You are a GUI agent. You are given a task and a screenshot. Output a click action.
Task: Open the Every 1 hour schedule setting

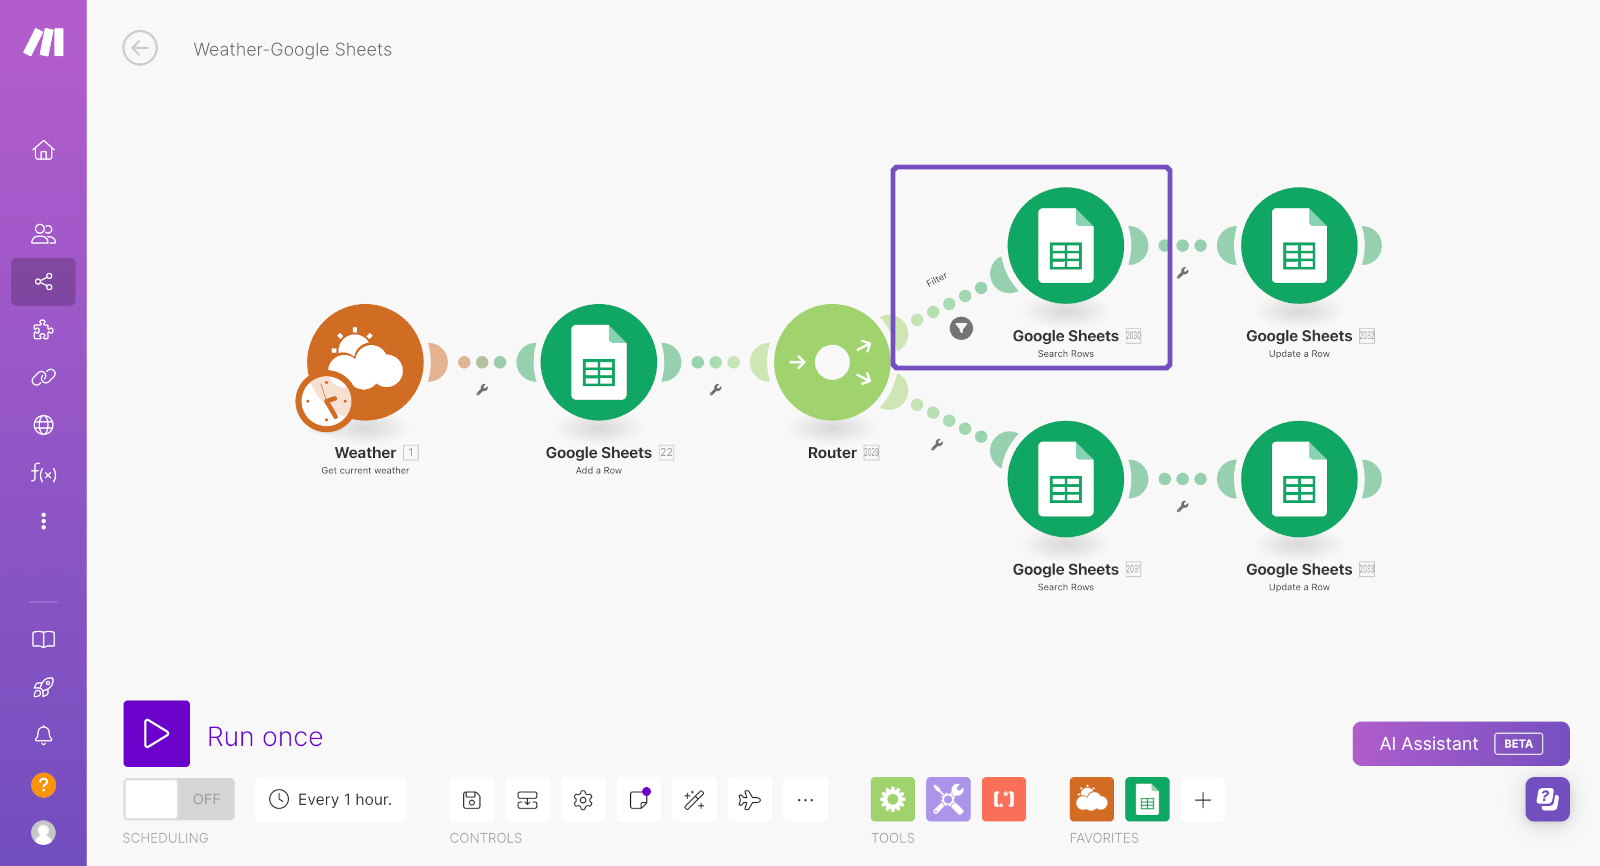click(331, 800)
